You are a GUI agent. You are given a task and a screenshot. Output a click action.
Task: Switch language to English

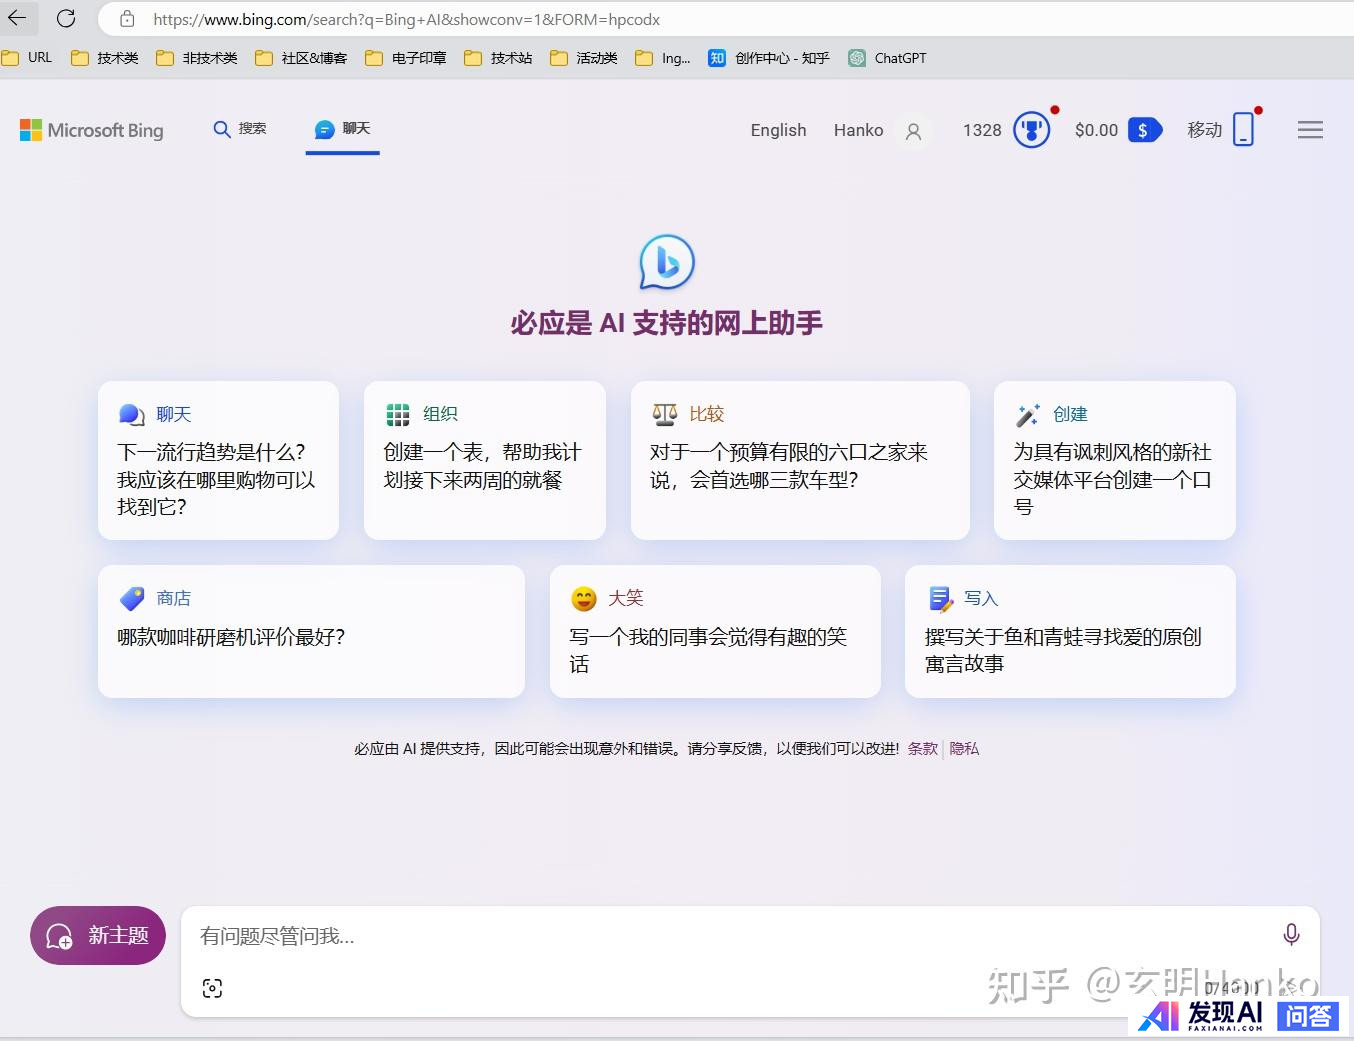[778, 130]
